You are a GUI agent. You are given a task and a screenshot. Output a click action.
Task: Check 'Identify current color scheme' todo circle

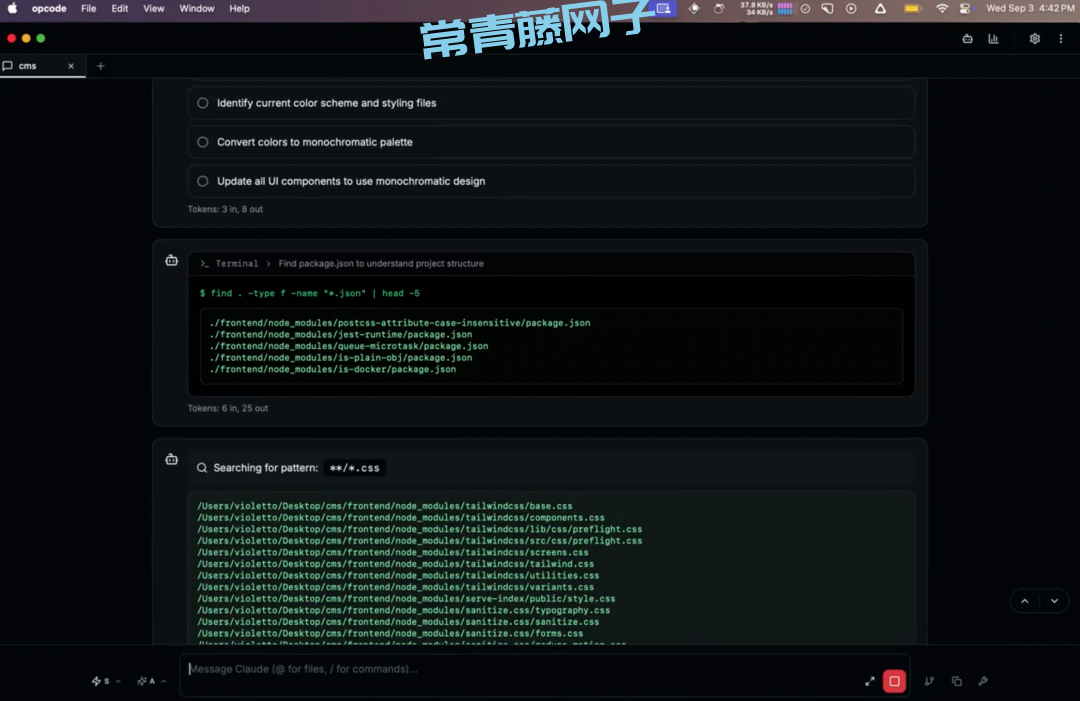pos(203,103)
